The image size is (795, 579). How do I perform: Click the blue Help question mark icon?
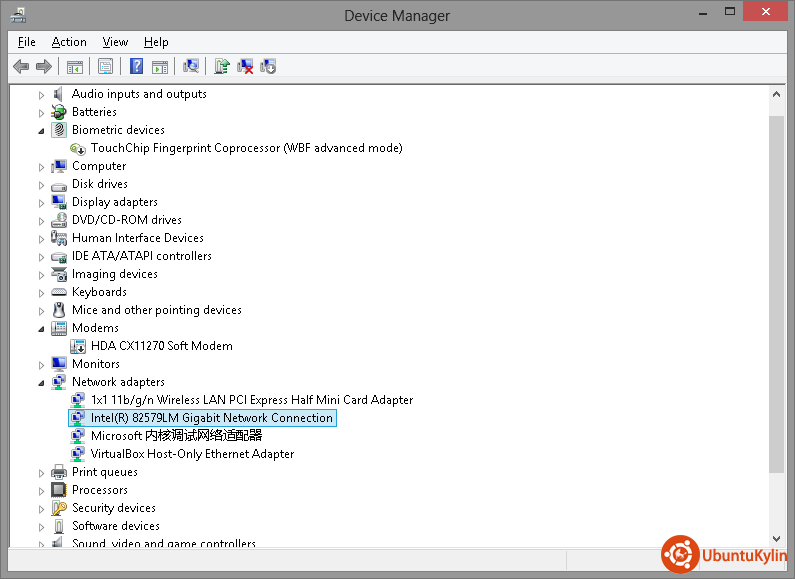(x=136, y=66)
